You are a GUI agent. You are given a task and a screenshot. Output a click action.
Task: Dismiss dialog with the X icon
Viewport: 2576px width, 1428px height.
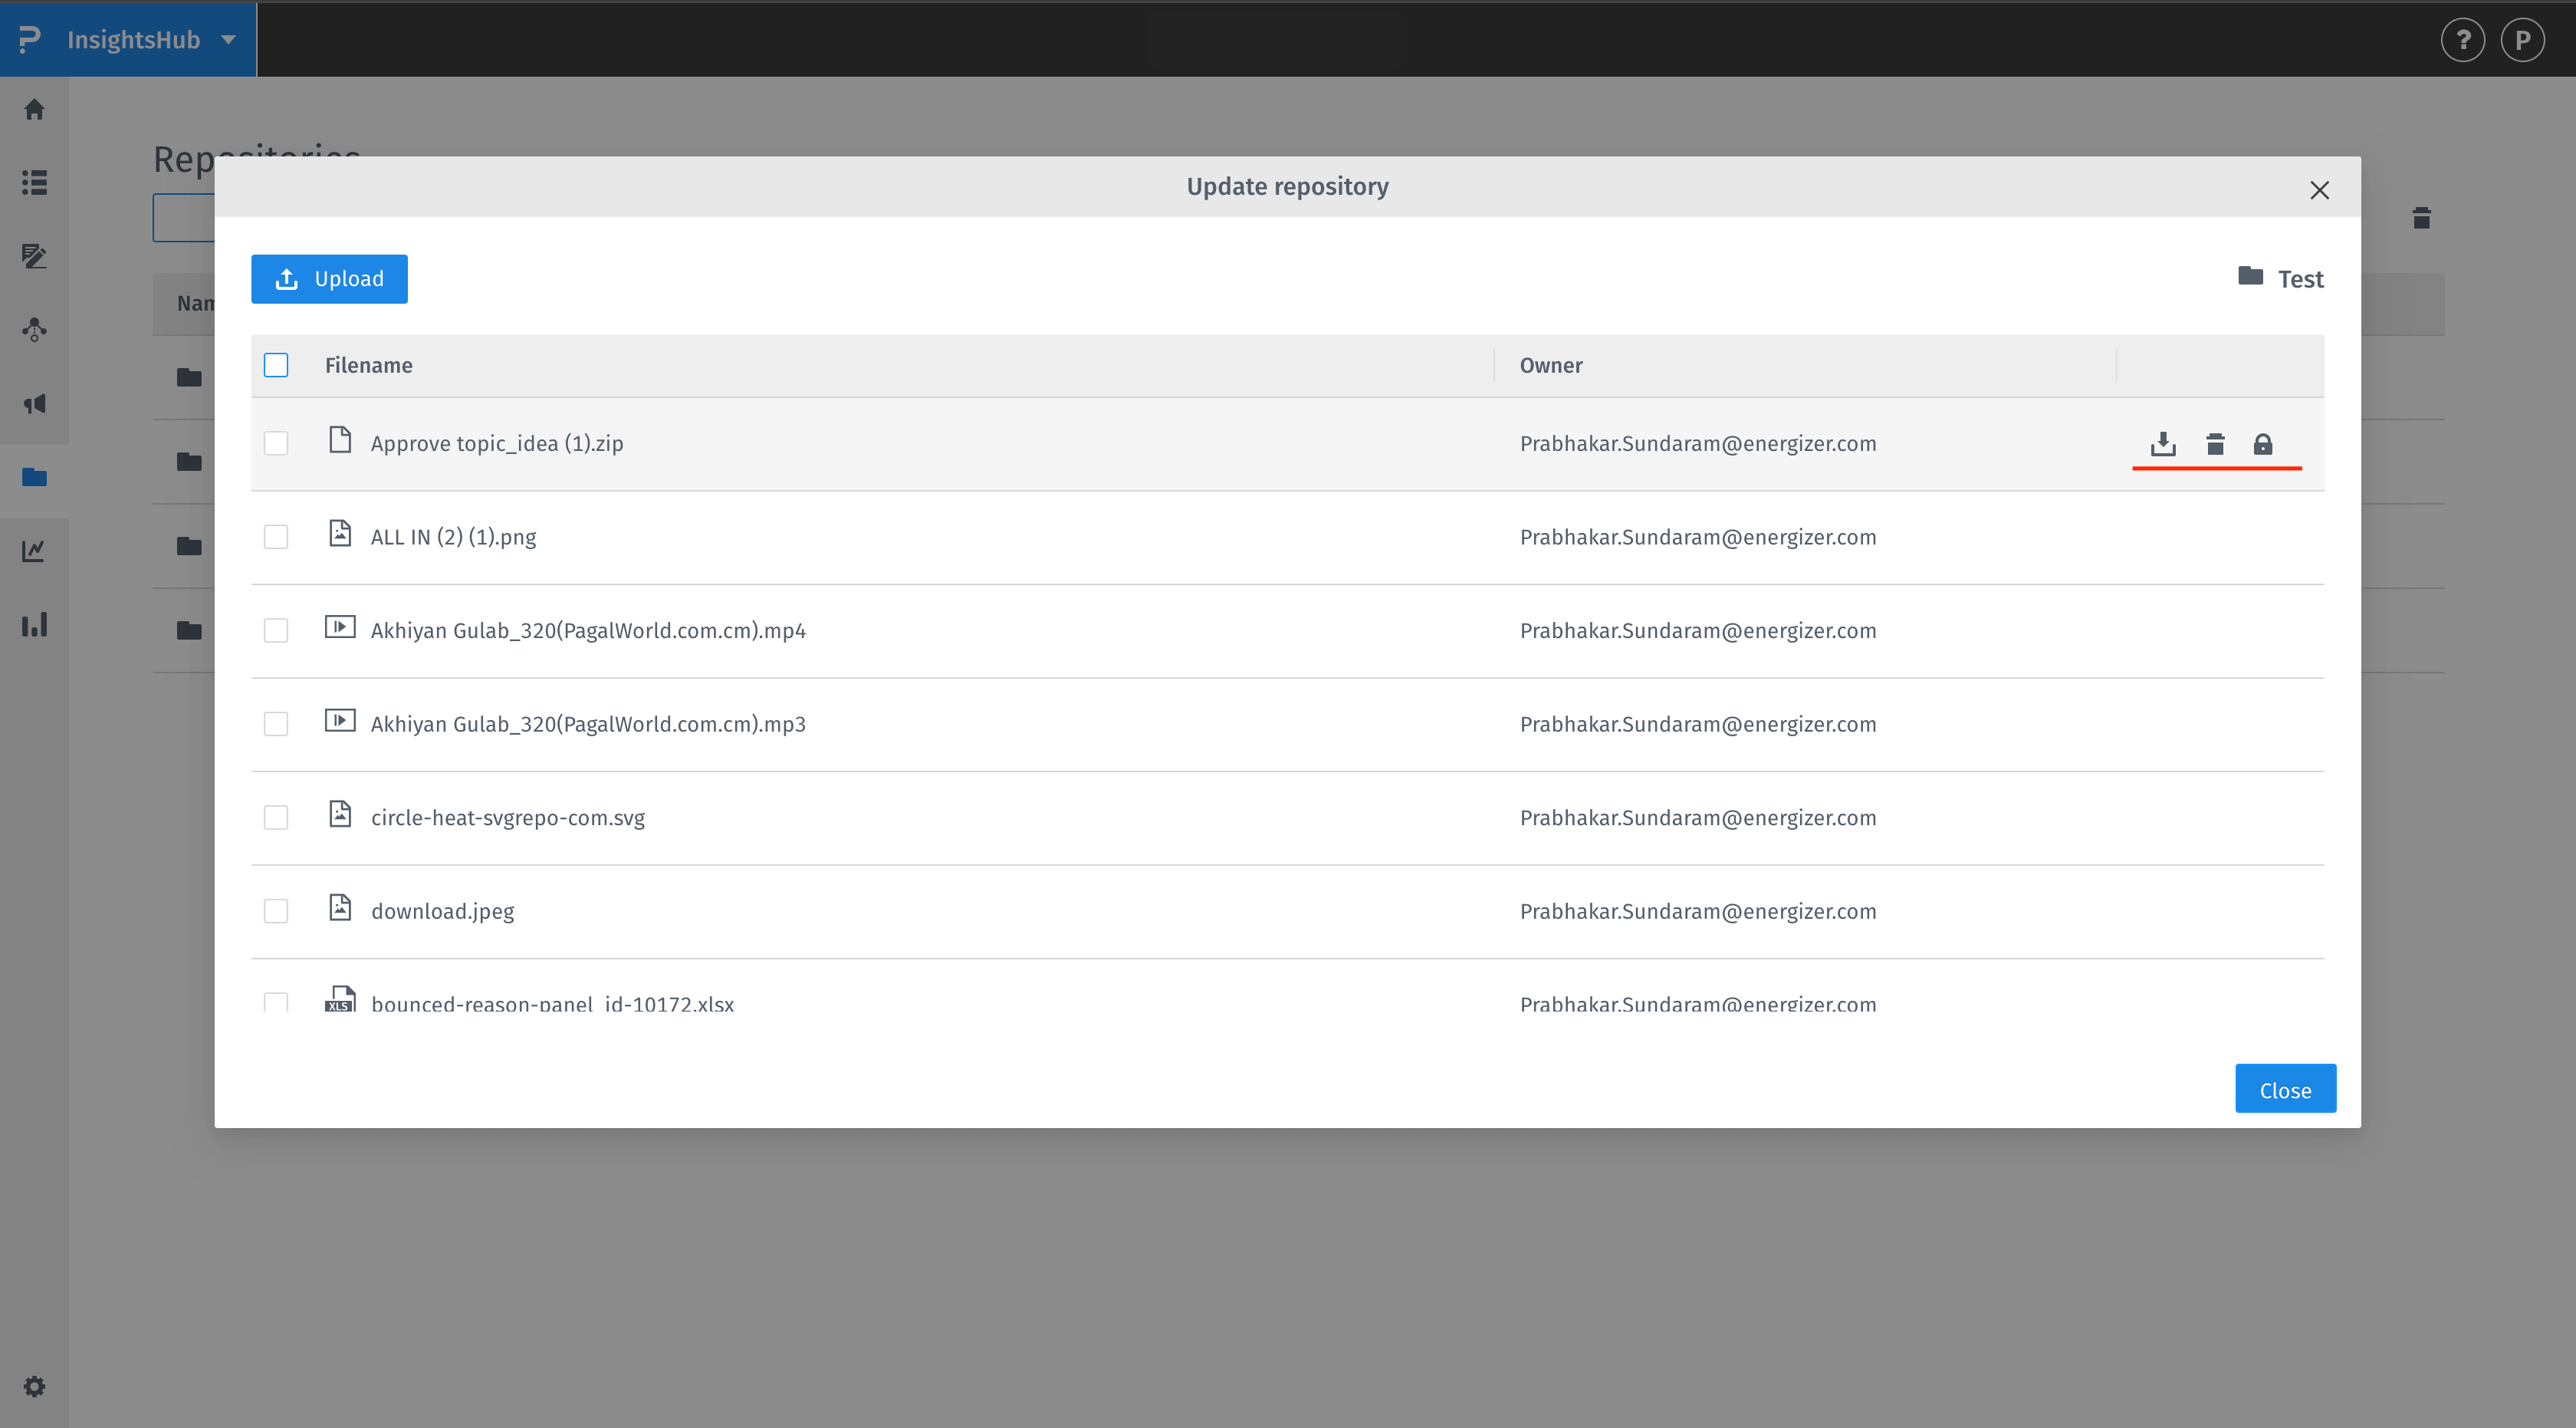click(x=2319, y=190)
